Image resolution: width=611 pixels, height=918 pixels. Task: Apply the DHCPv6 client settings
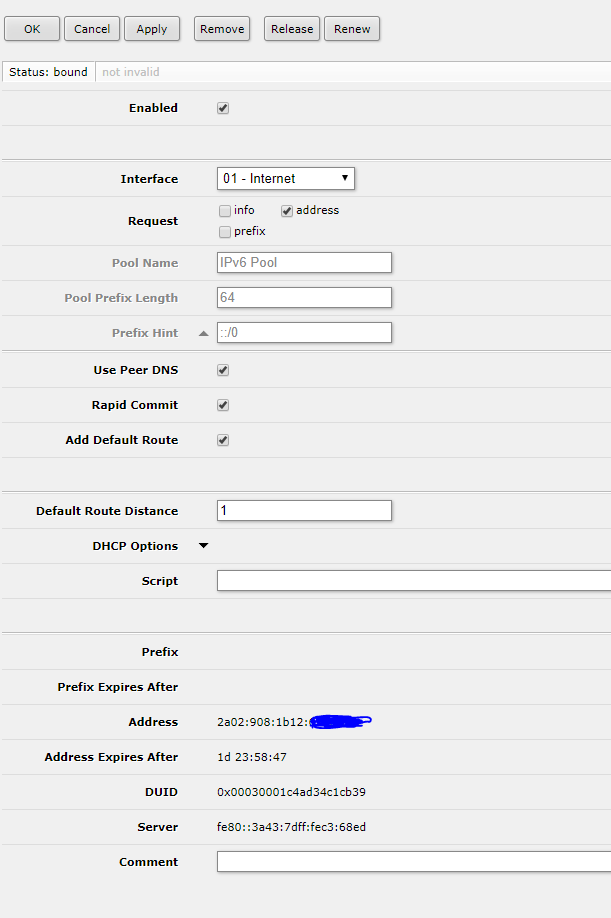click(152, 29)
